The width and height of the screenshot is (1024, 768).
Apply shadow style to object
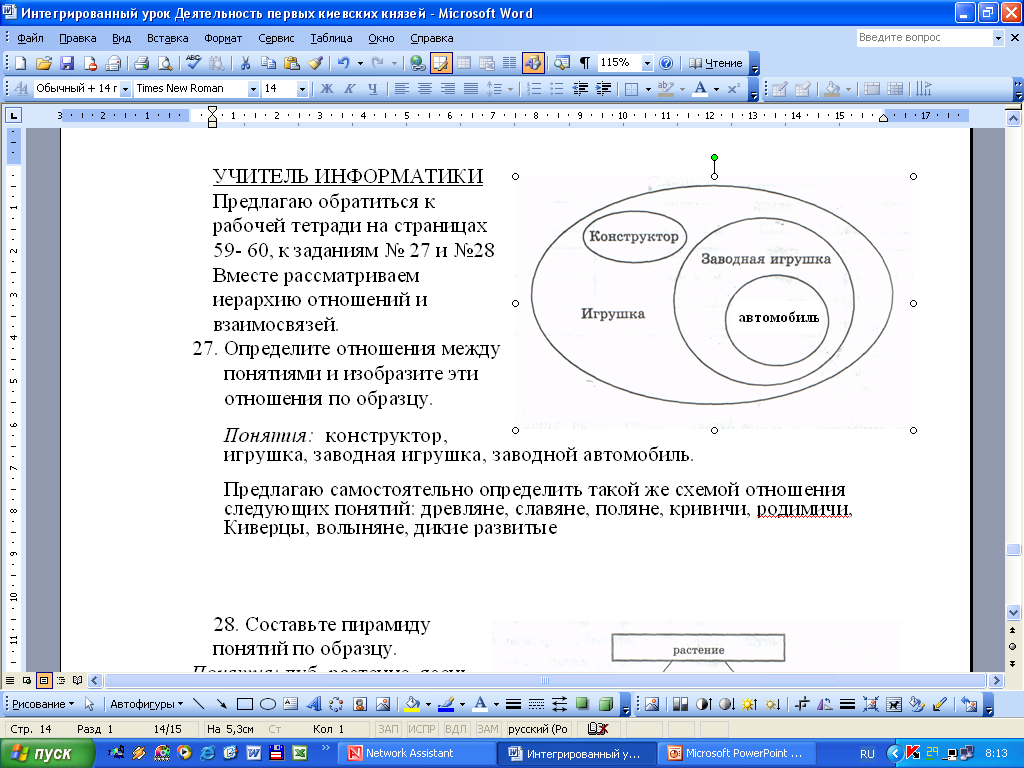(582, 704)
